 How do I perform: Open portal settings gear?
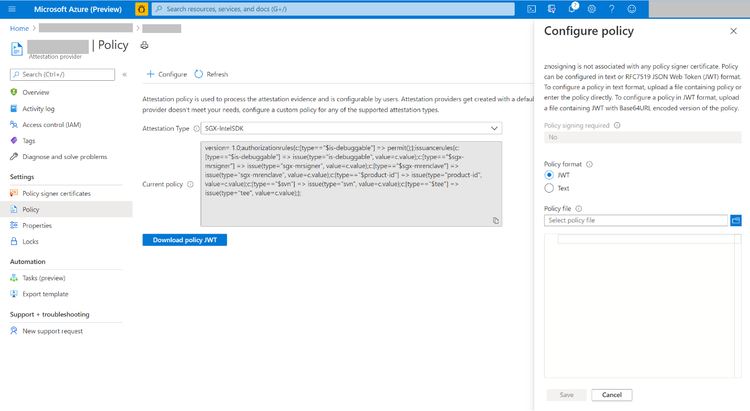coord(592,9)
